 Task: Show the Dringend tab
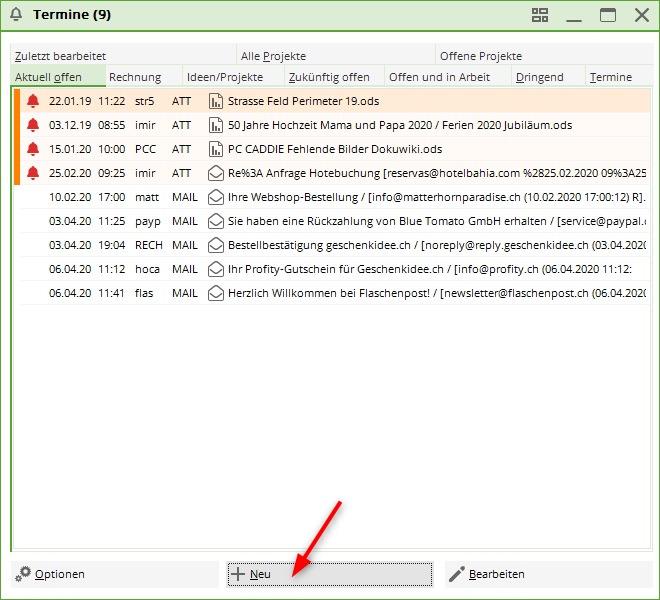(540, 77)
